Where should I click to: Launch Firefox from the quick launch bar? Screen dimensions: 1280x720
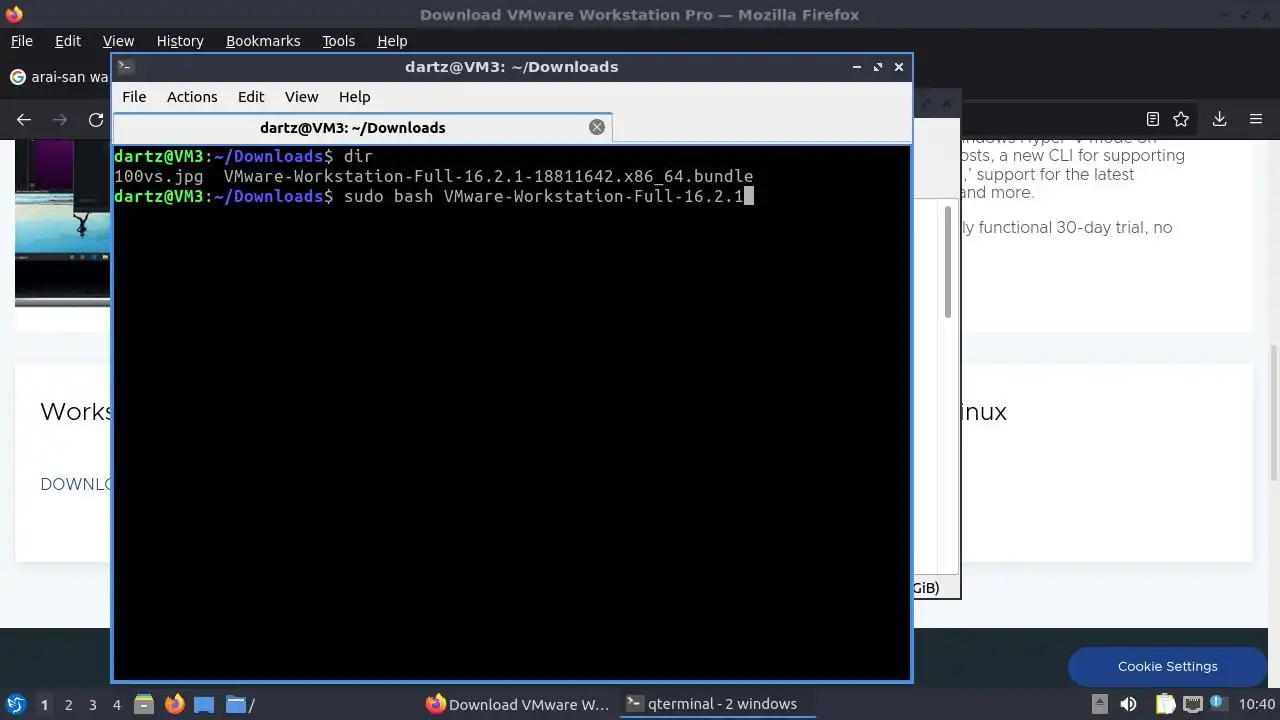(174, 704)
